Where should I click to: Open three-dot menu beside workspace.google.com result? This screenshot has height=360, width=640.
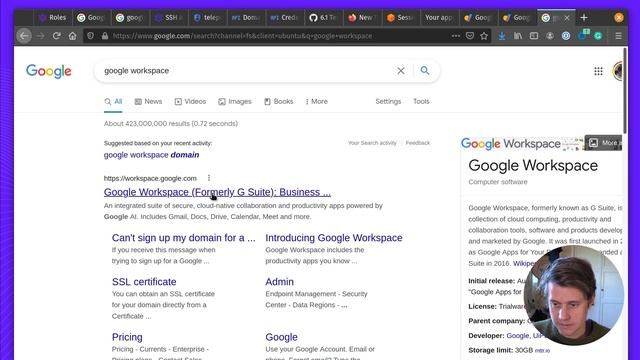pos(209,178)
